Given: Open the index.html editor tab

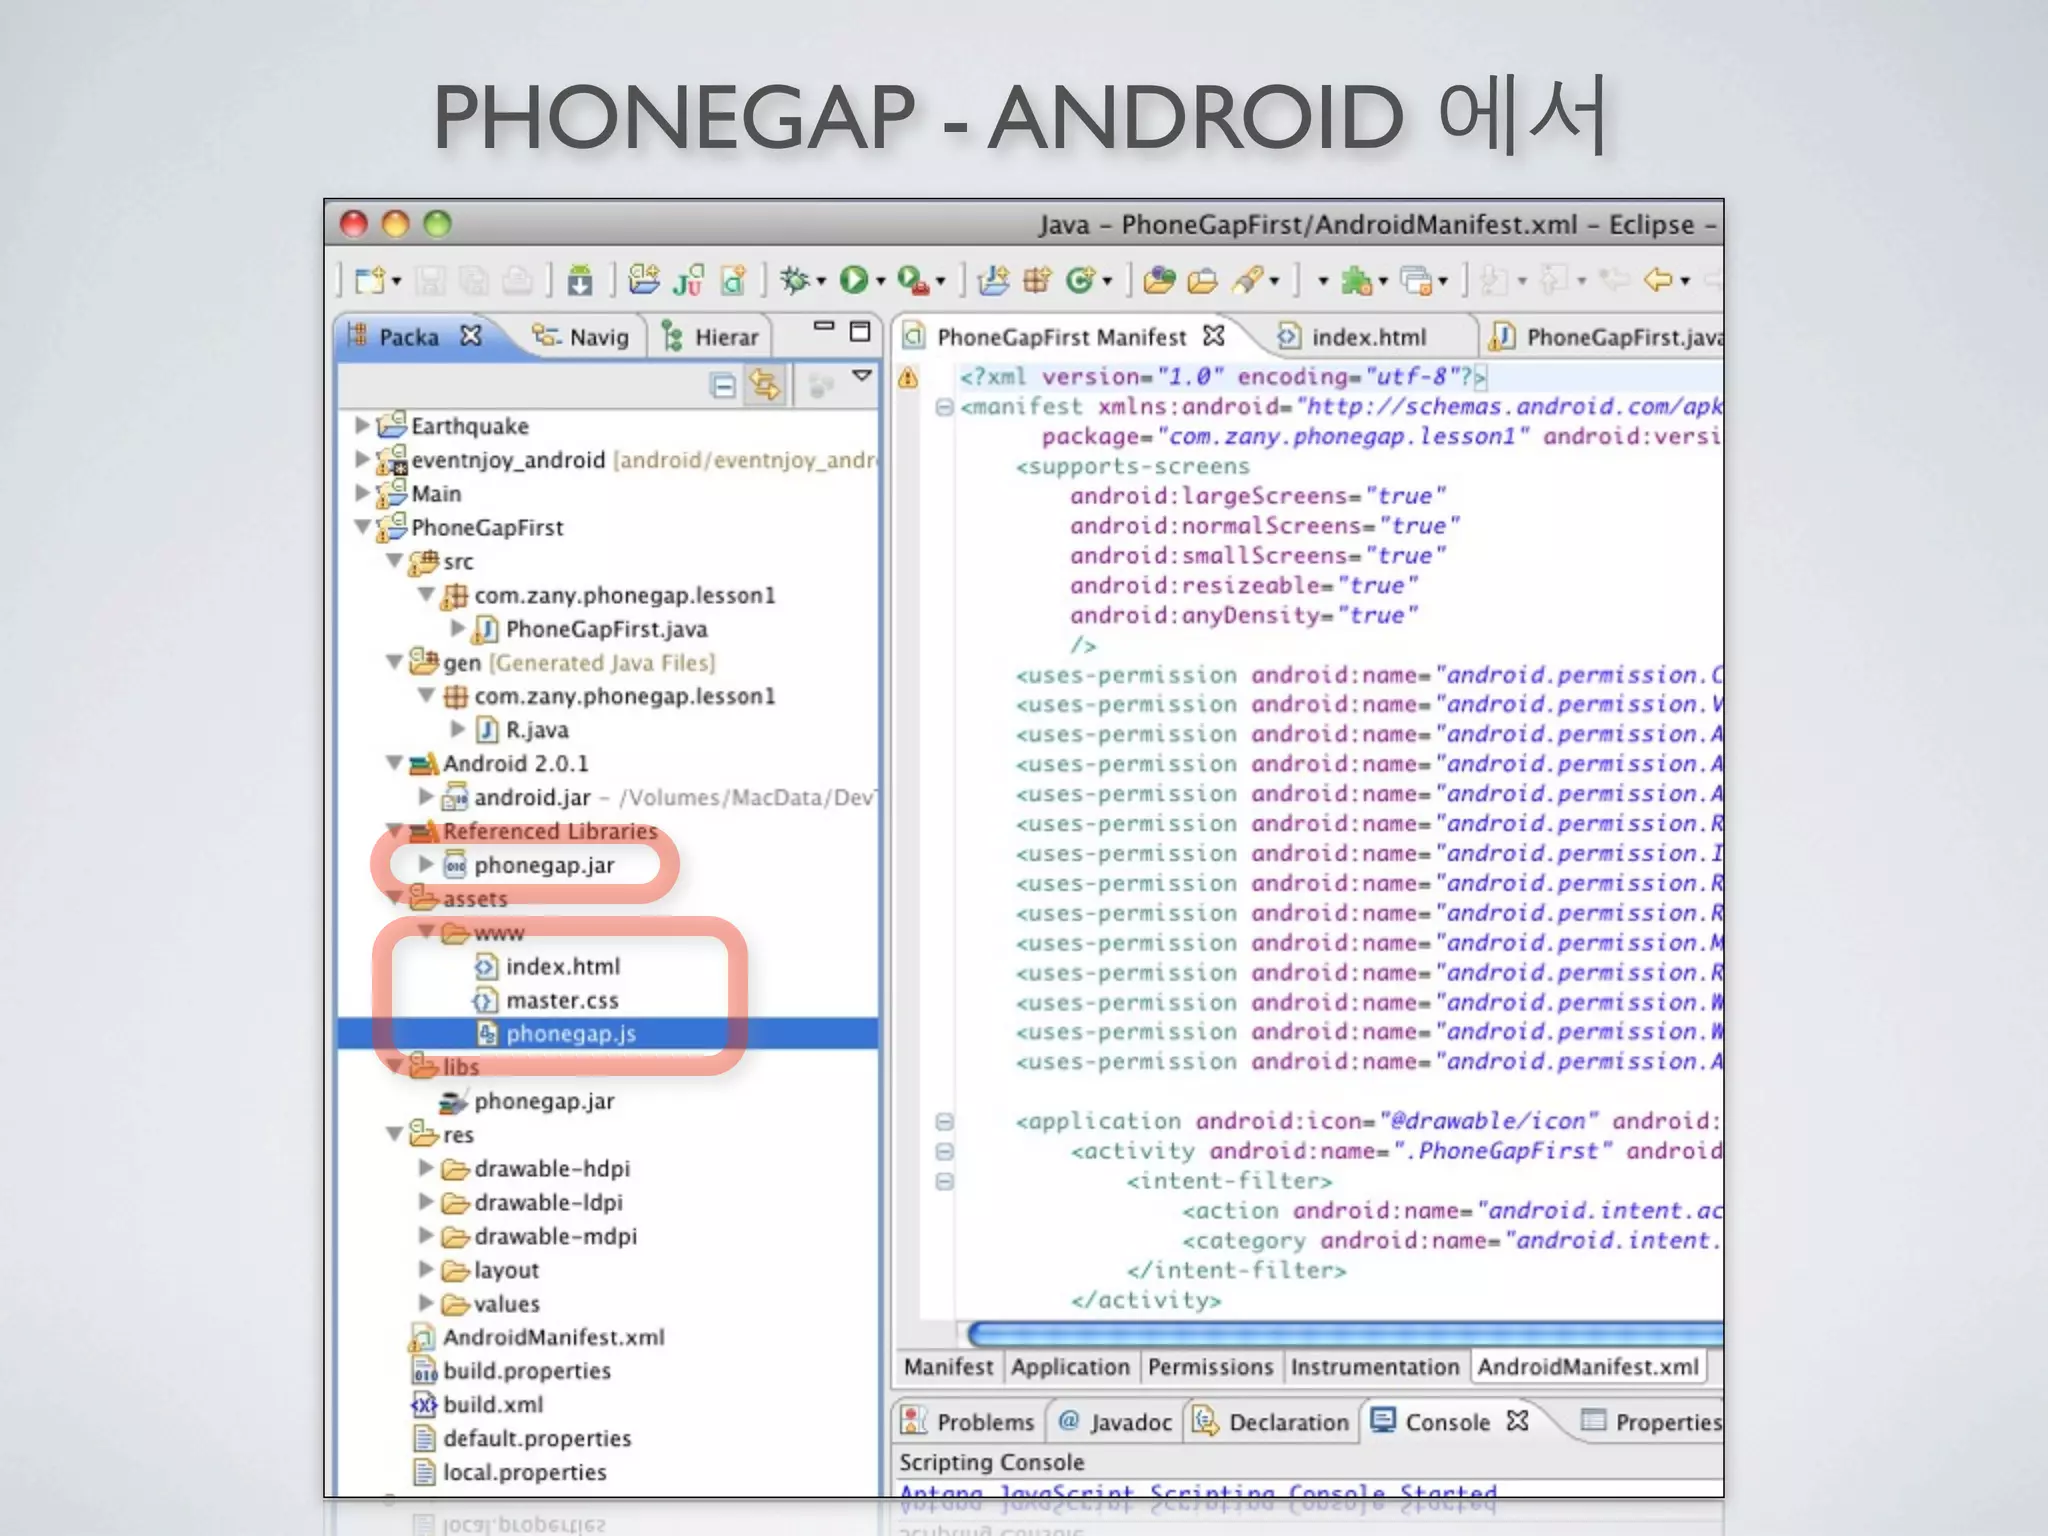Looking at the screenshot, I should pyautogui.click(x=1352, y=337).
